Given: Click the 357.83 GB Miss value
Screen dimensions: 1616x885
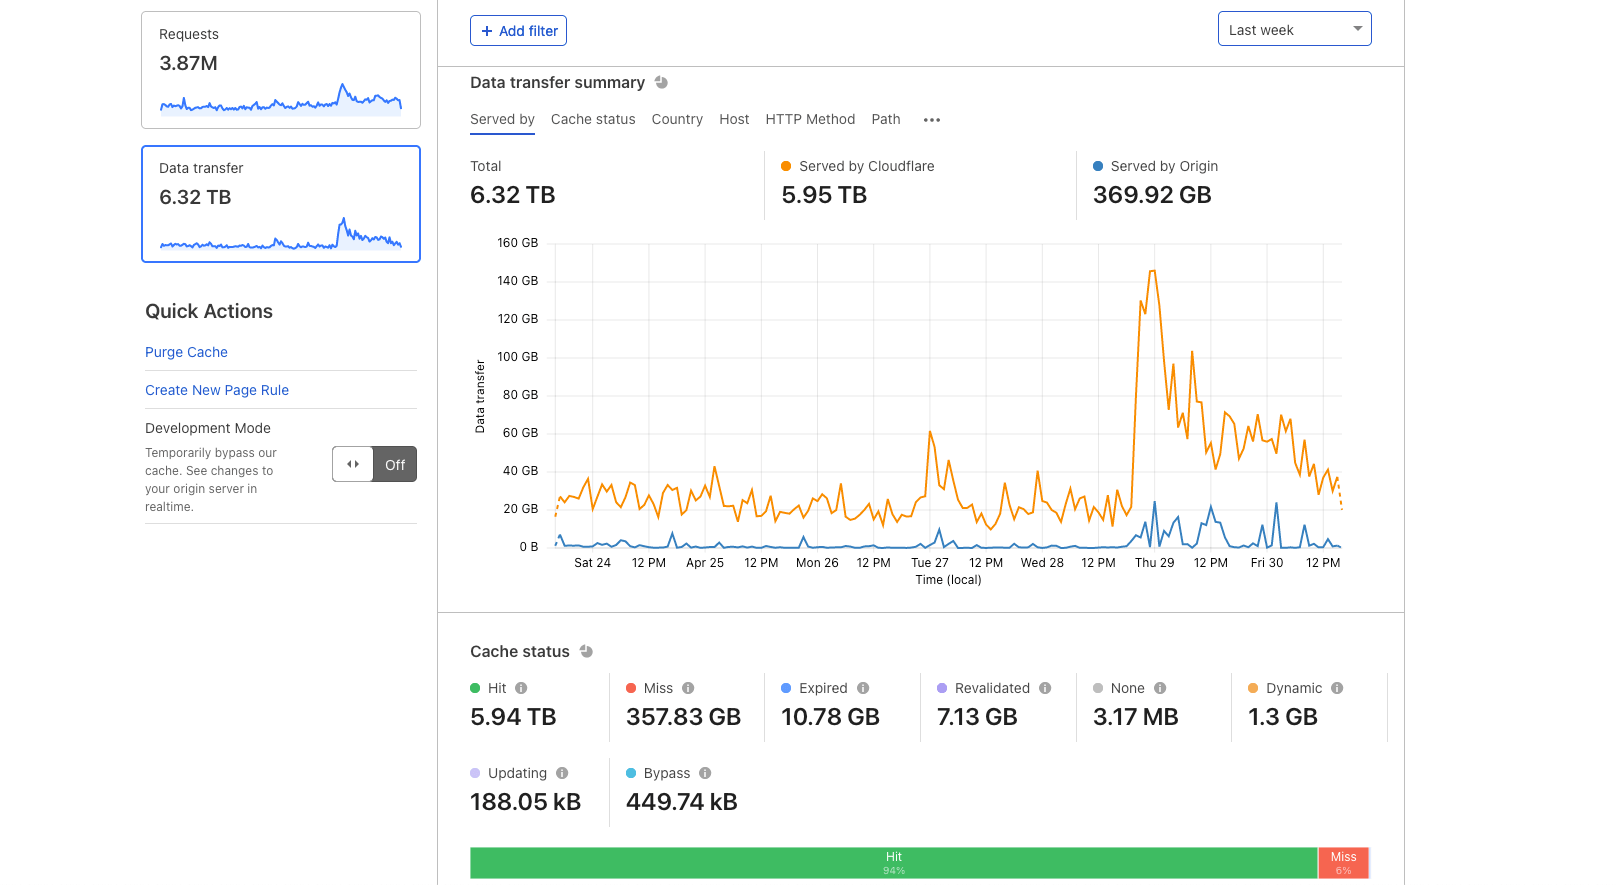Looking at the screenshot, I should point(683,717).
